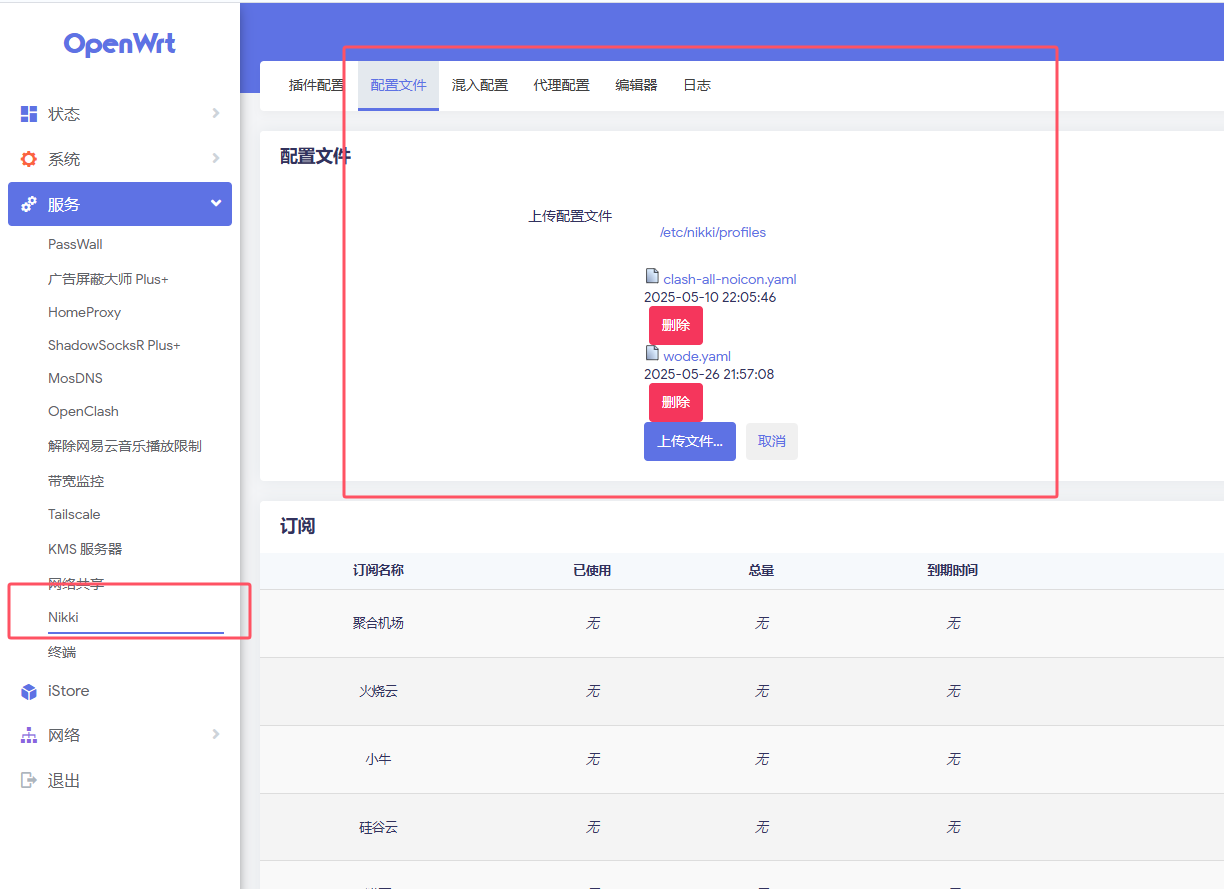The image size is (1224, 889).
Task: Click the 服务 gears icon
Action: click(29, 204)
